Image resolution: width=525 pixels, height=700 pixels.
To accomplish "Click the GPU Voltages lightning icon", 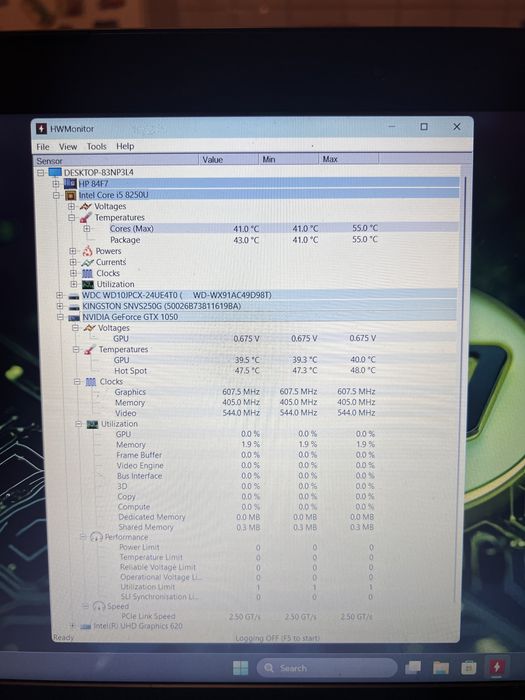I will 89,328.
